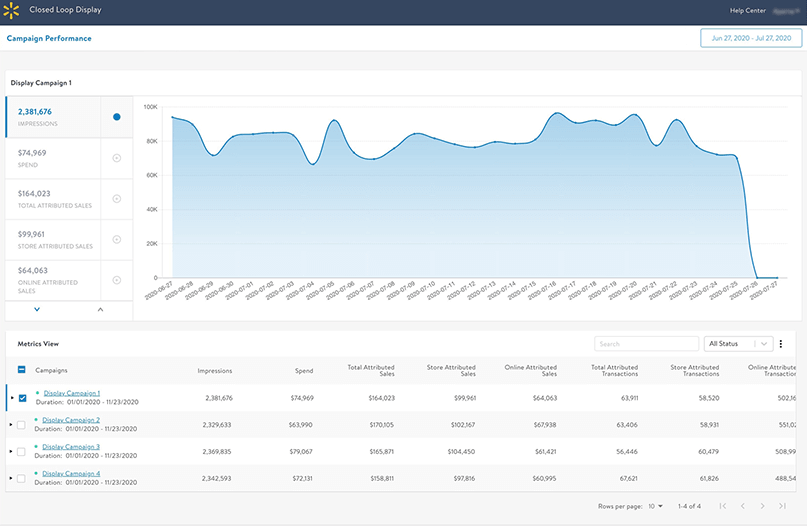
Task: Open the Rows per page dropdown
Action: [655, 507]
